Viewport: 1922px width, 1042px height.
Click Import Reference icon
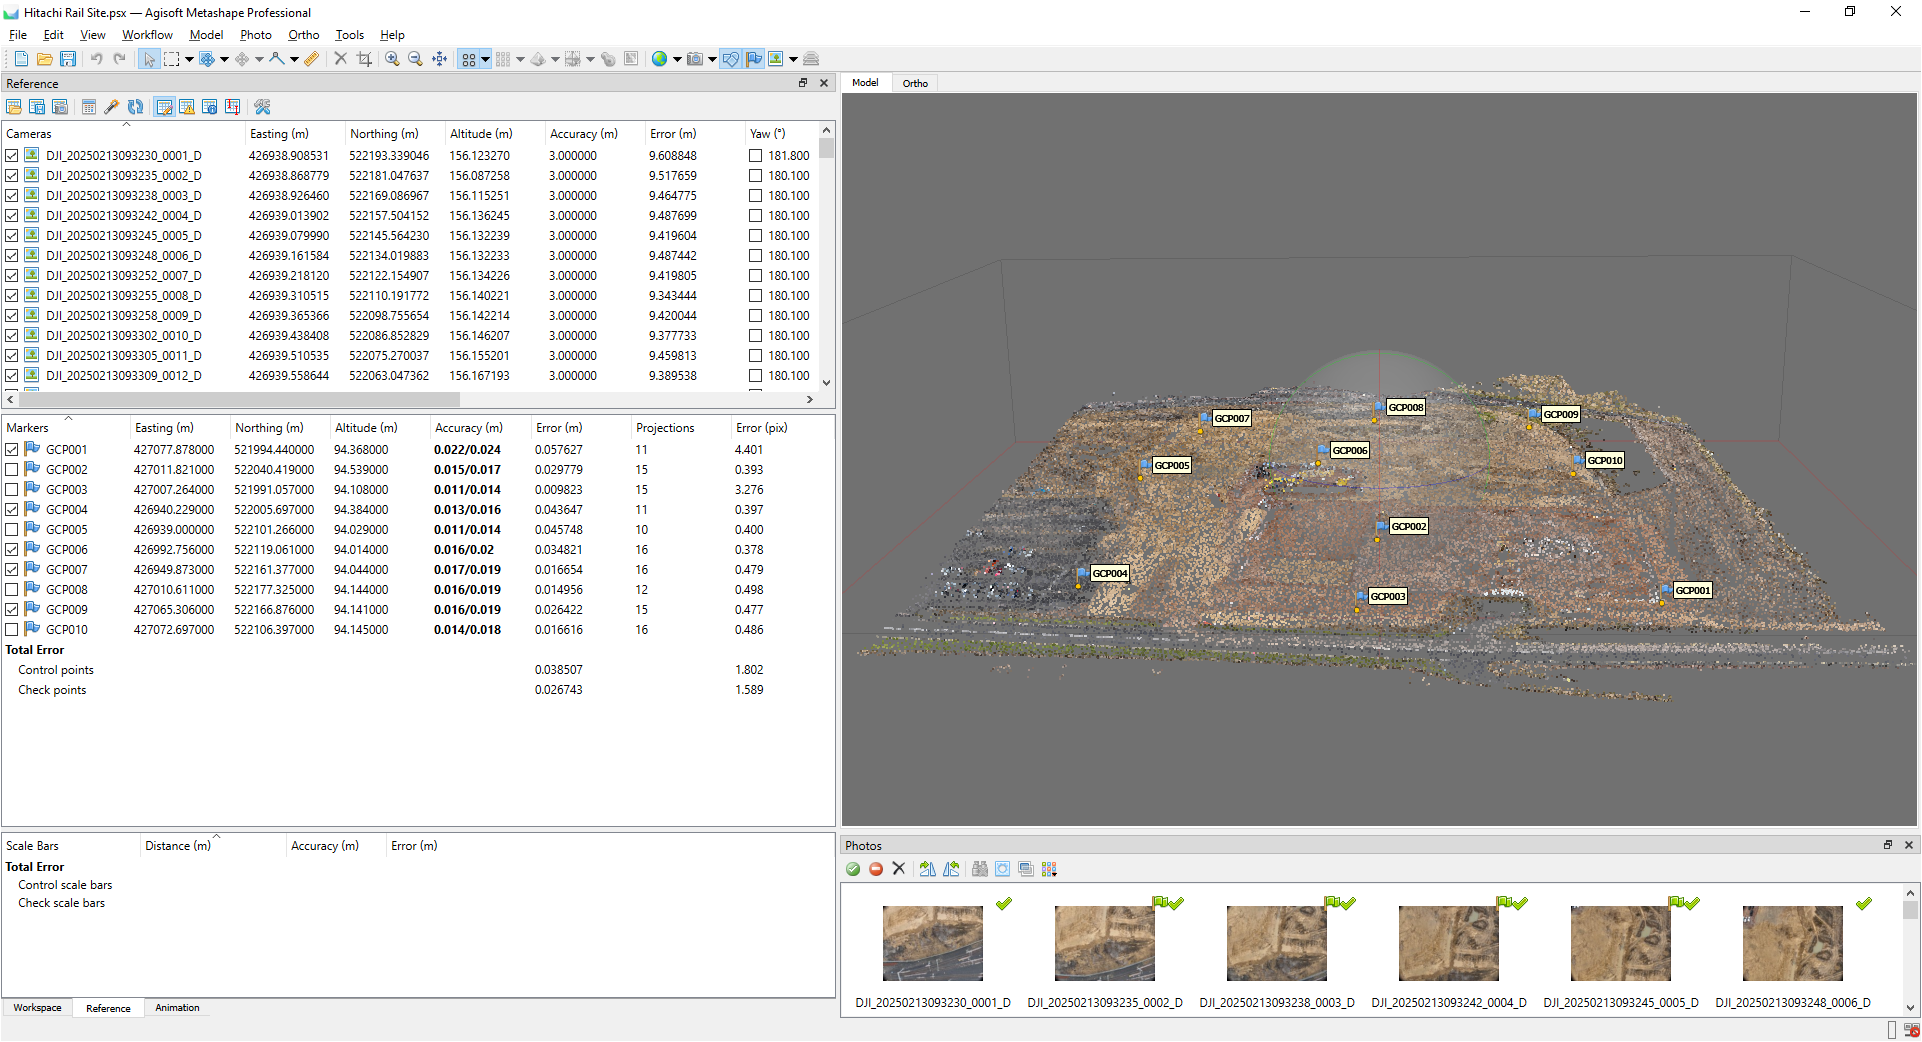click(14, 107)
